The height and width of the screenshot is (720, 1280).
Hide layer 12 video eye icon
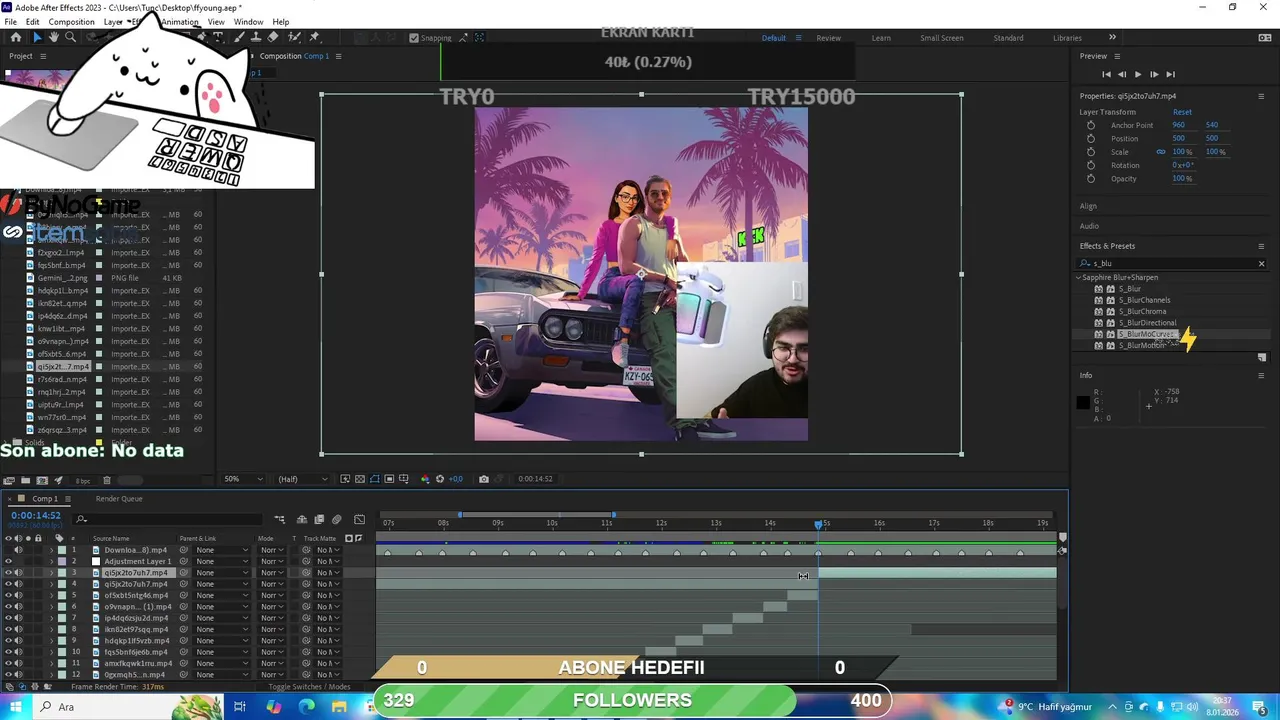click(x=8, y=675)
